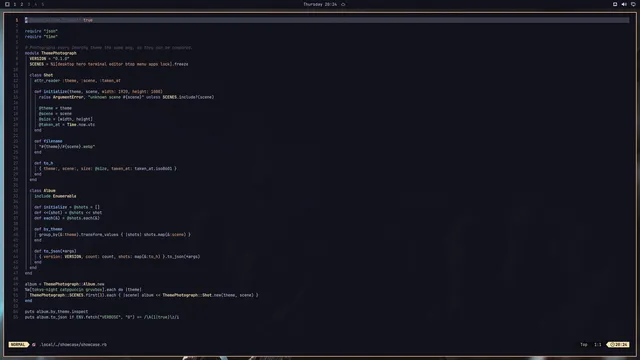
Task: Click the rightmost top-bar tray icon
Action: point(633,4)
